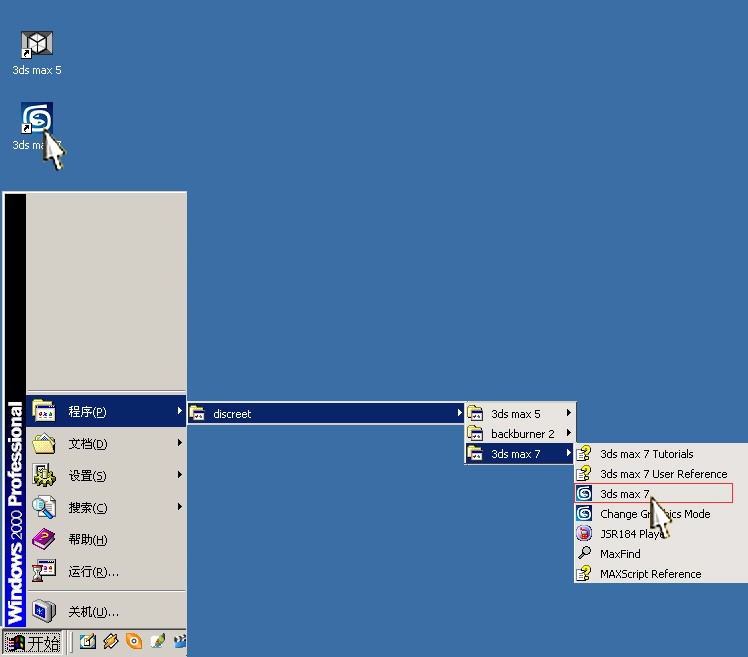748x657 pixels.
Task: Open the 3ds max 7 desktop shortcut
Action: 37,126
